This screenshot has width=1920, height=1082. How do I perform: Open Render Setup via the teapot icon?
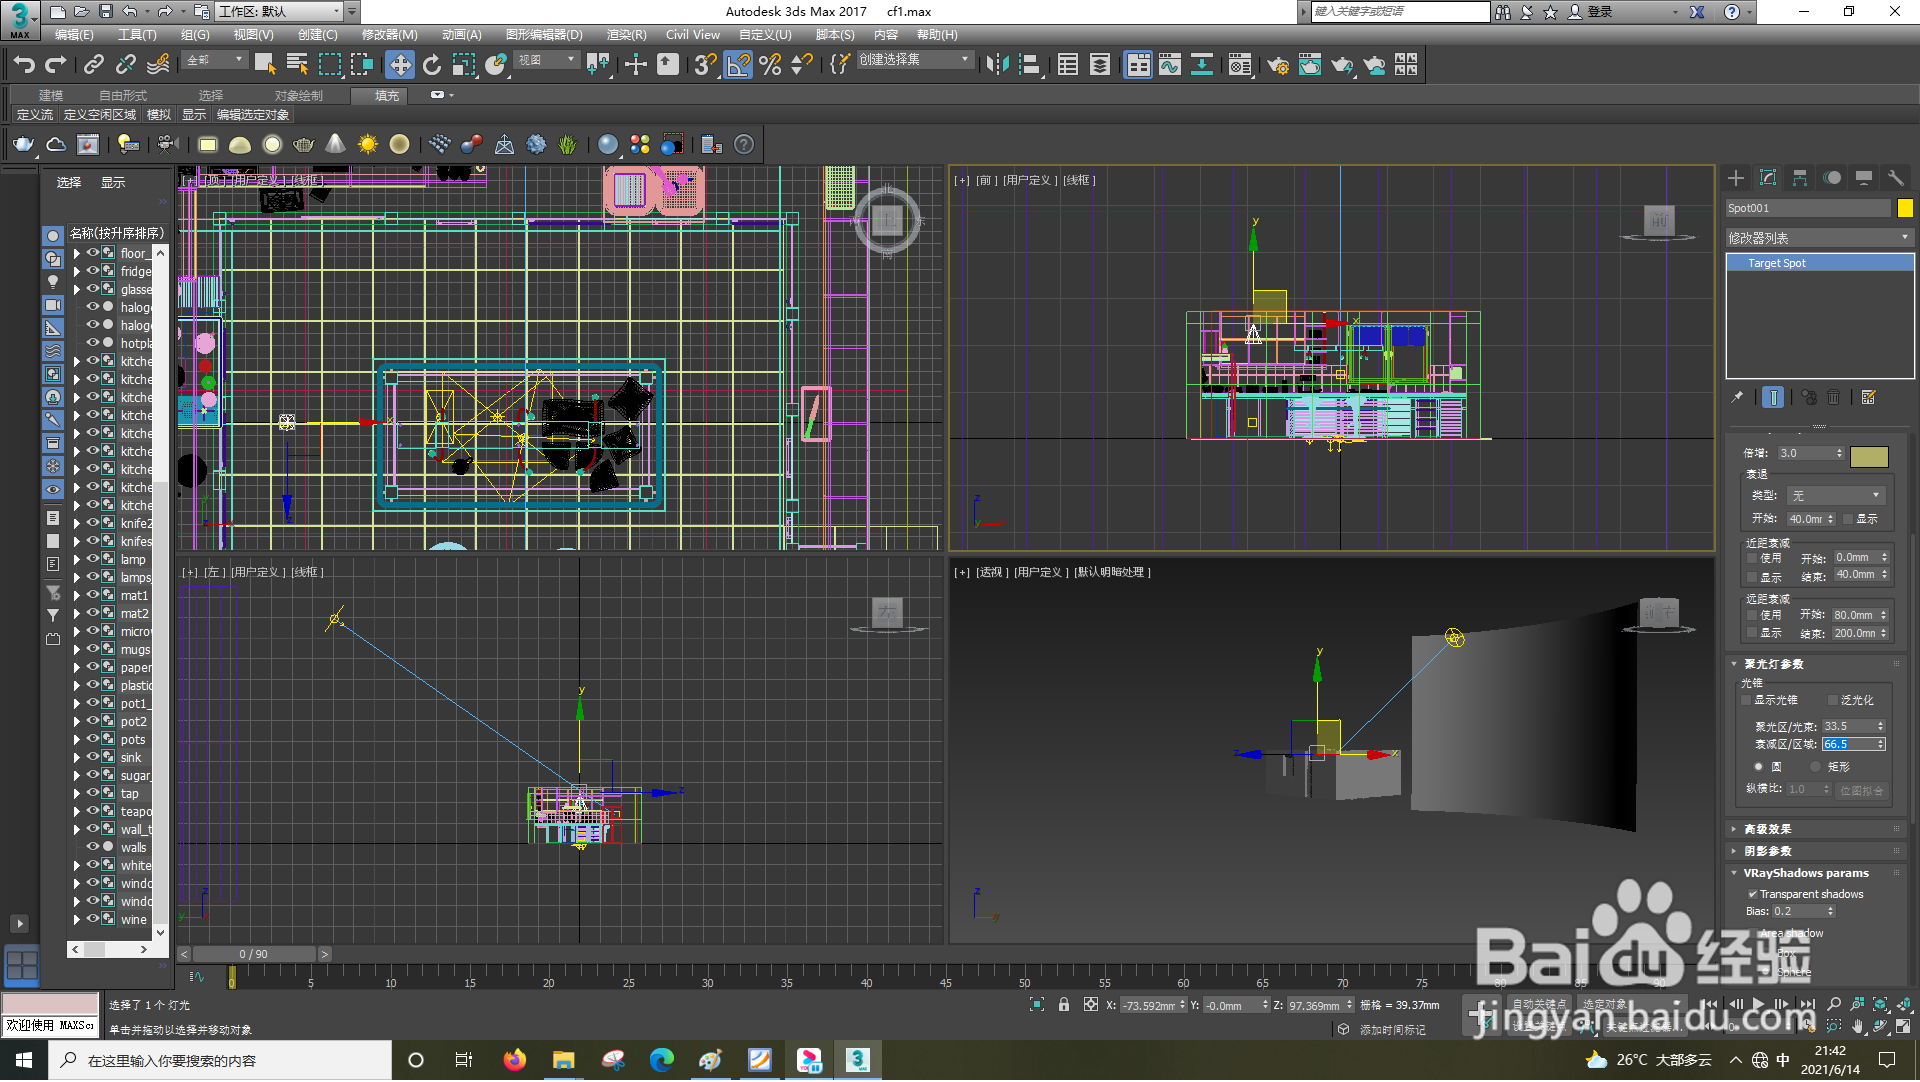(x=1278, y=64)
